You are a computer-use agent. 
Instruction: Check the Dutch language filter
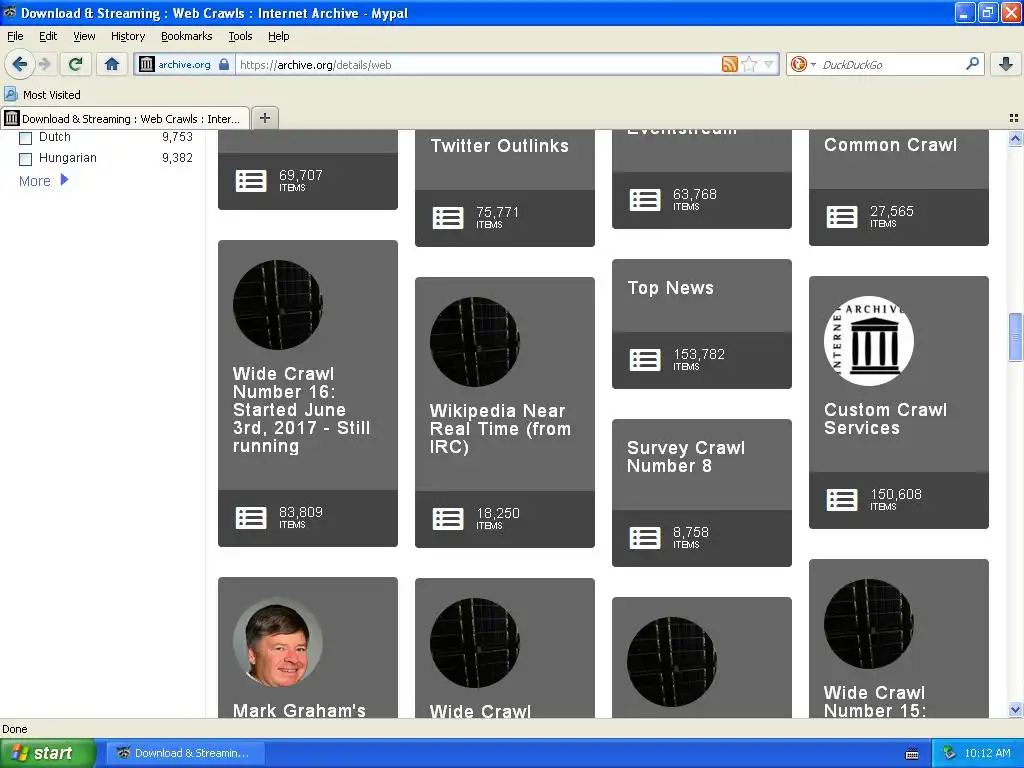[x=25, y=138]
